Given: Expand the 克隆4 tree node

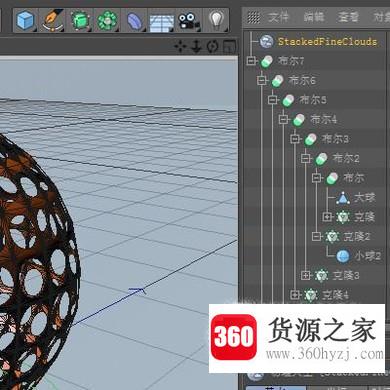Looking at the screenshot, I should coord(295,295).
